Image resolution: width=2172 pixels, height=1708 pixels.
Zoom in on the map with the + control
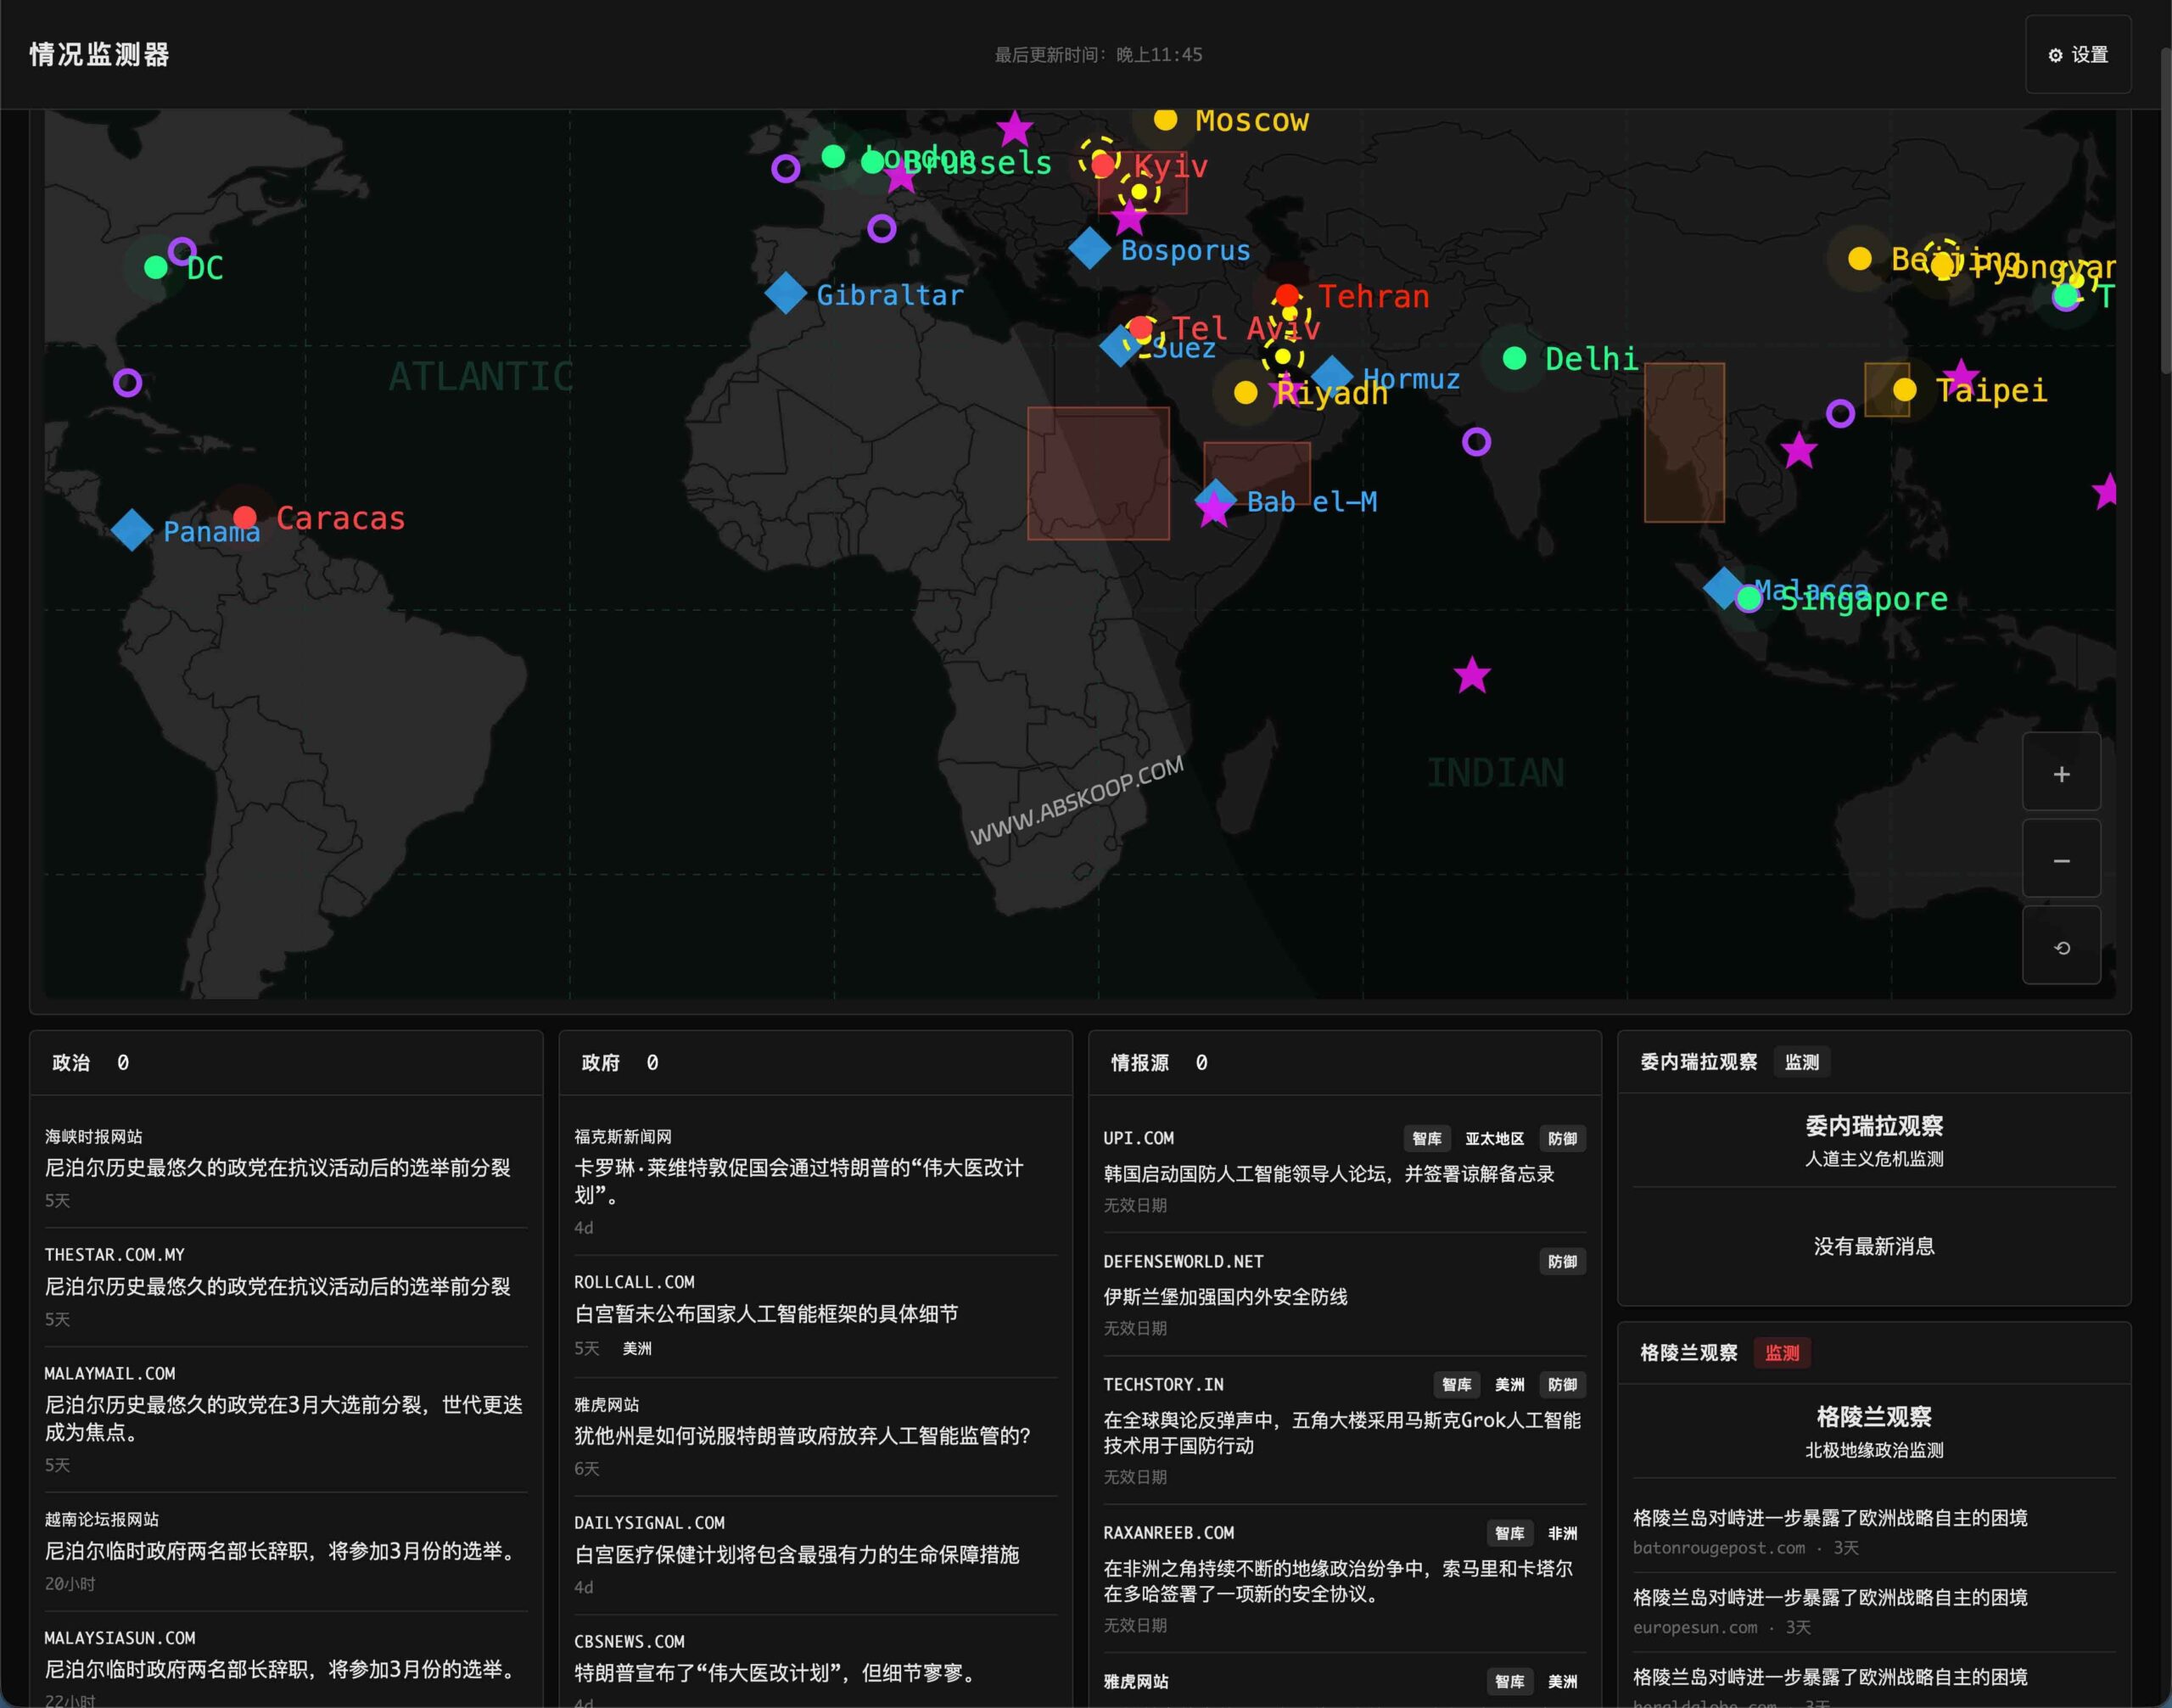pyautogui.click(x=2061, y=772)
